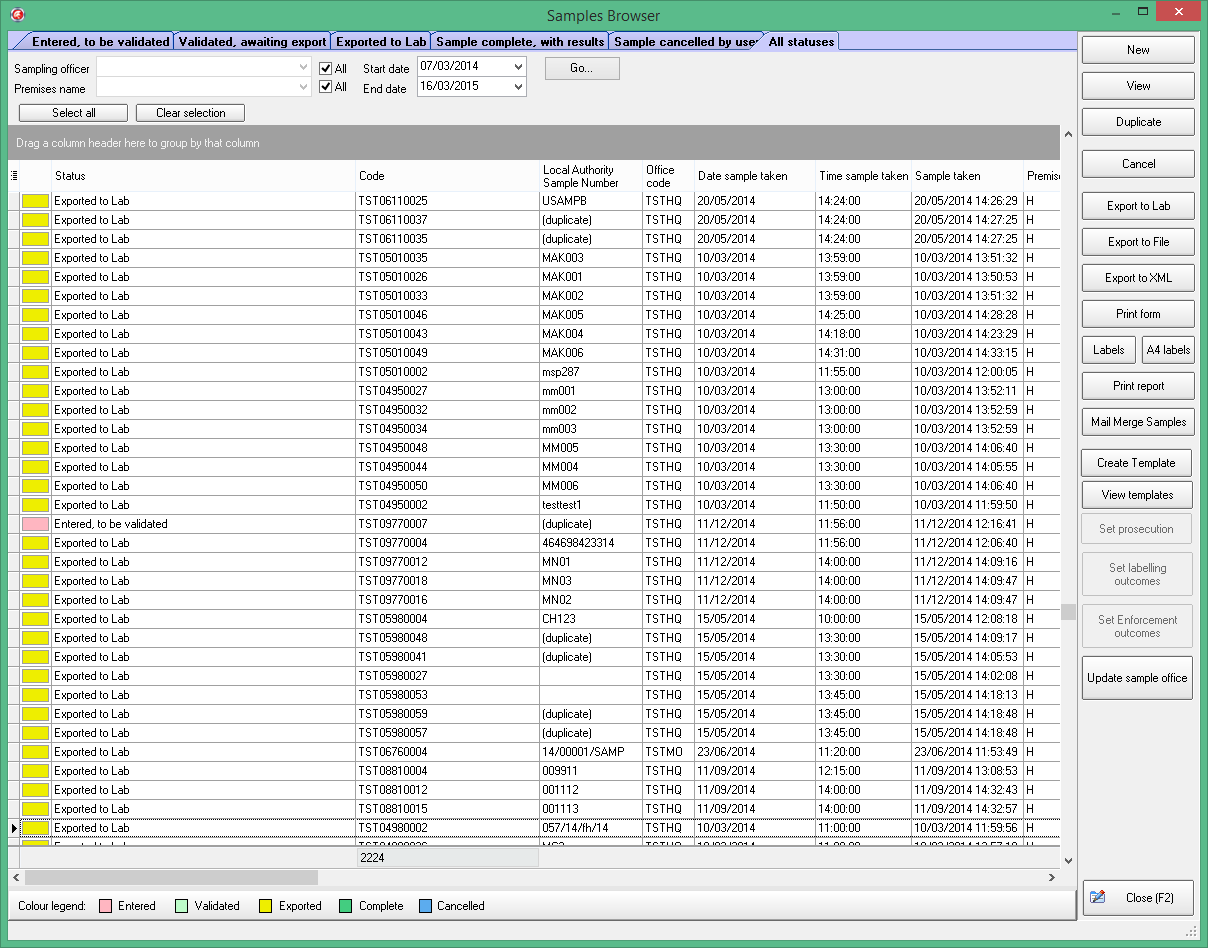Click the Labels button
The height and width of the screenshot is (948, 1208).
(1109, 350)
